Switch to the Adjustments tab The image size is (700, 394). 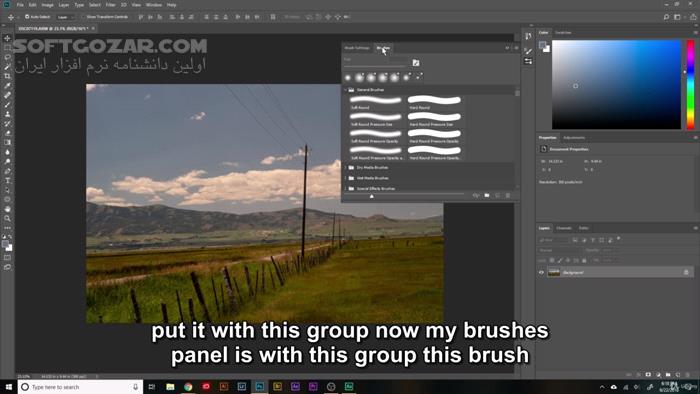click(574, 138)
